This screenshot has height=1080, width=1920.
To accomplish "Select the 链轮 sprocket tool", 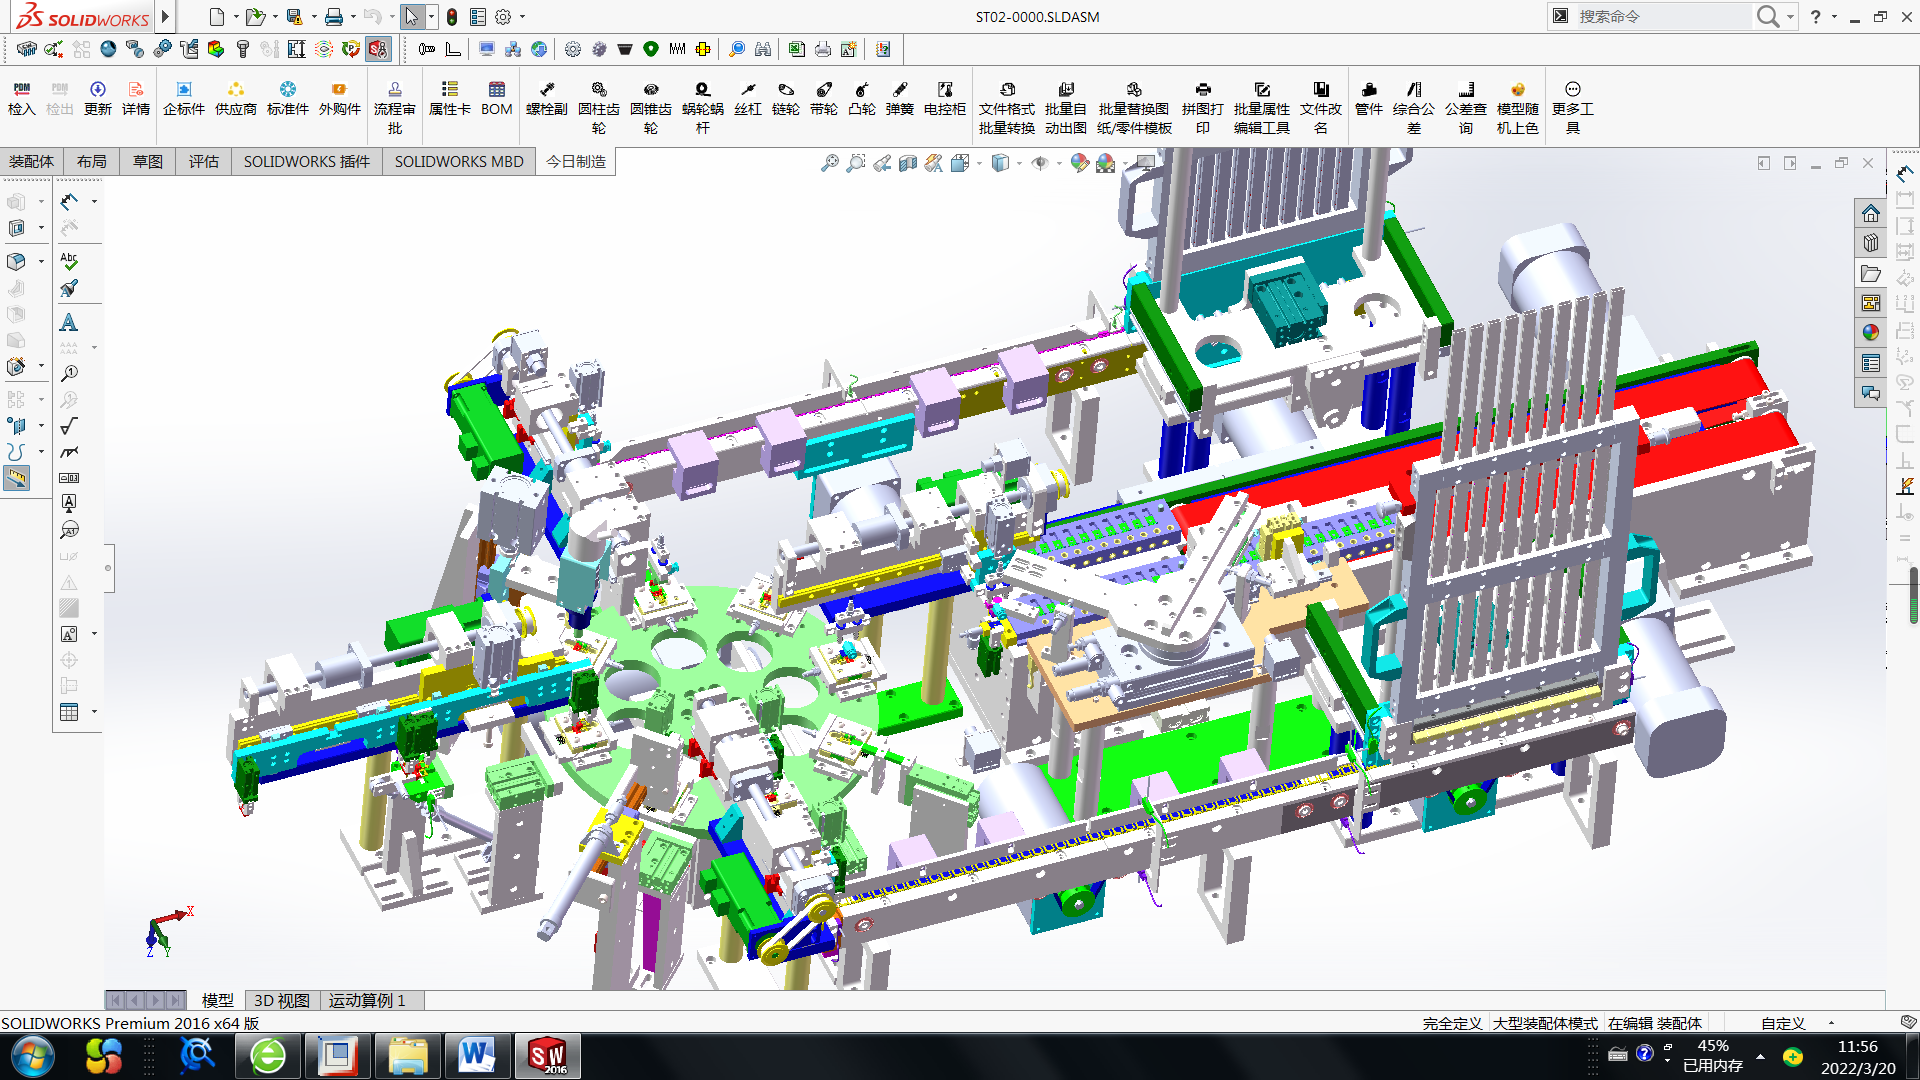I will tap(786, 98).
